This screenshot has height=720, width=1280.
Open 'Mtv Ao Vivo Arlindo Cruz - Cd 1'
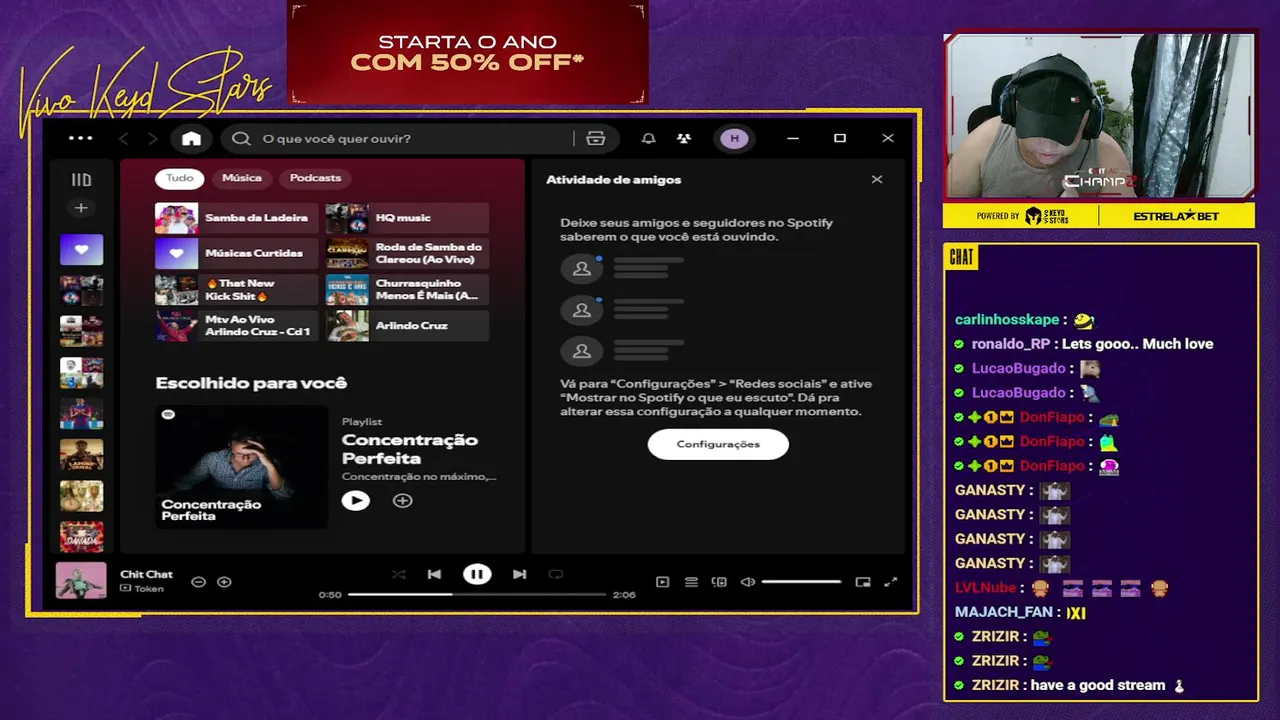pos(236,326)
